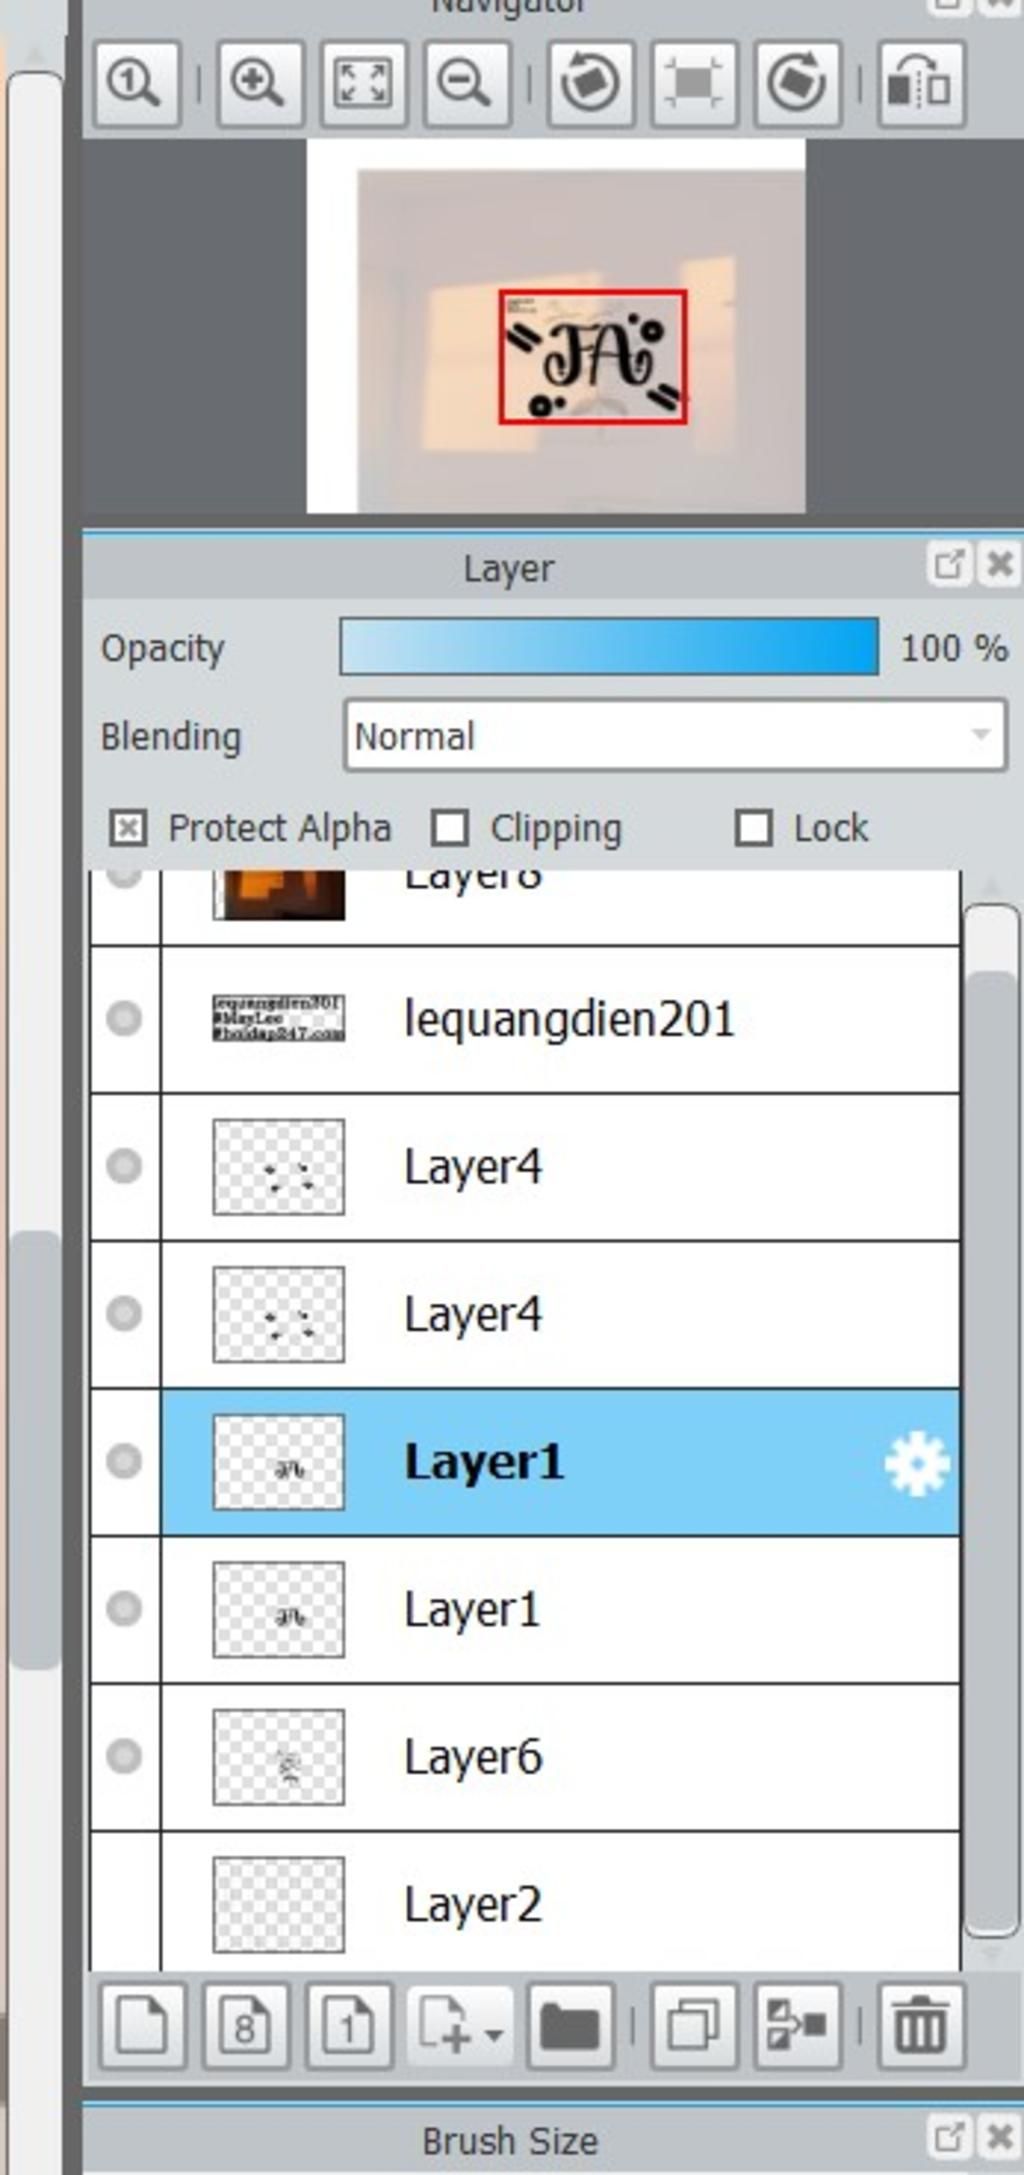Duplicate the selected layer
Viewport: 1024px width, 2175px height.
[x=694, y=2026]
